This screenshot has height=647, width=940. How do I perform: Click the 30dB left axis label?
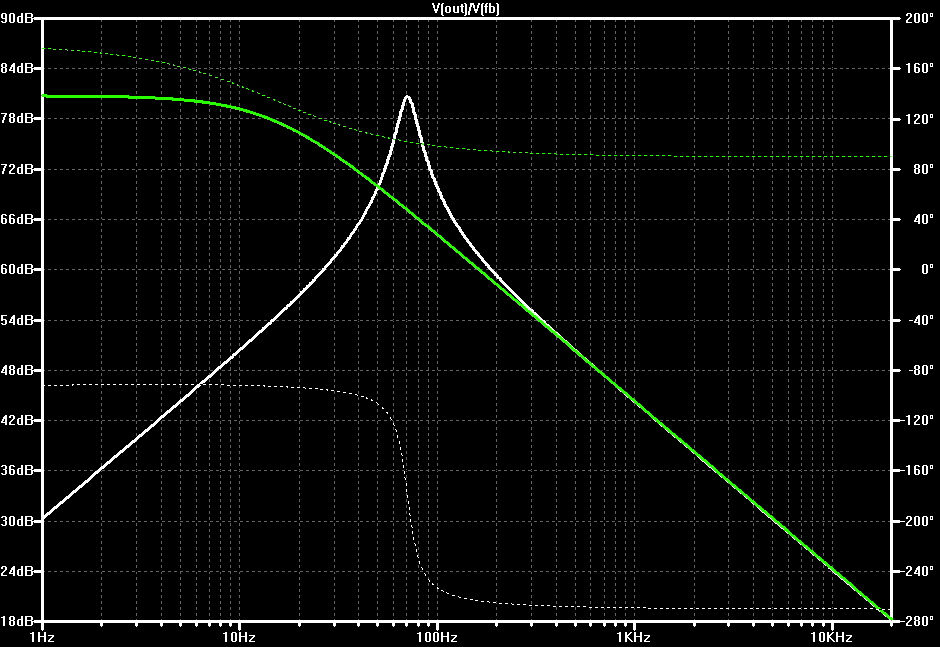(x=17, y=521)
